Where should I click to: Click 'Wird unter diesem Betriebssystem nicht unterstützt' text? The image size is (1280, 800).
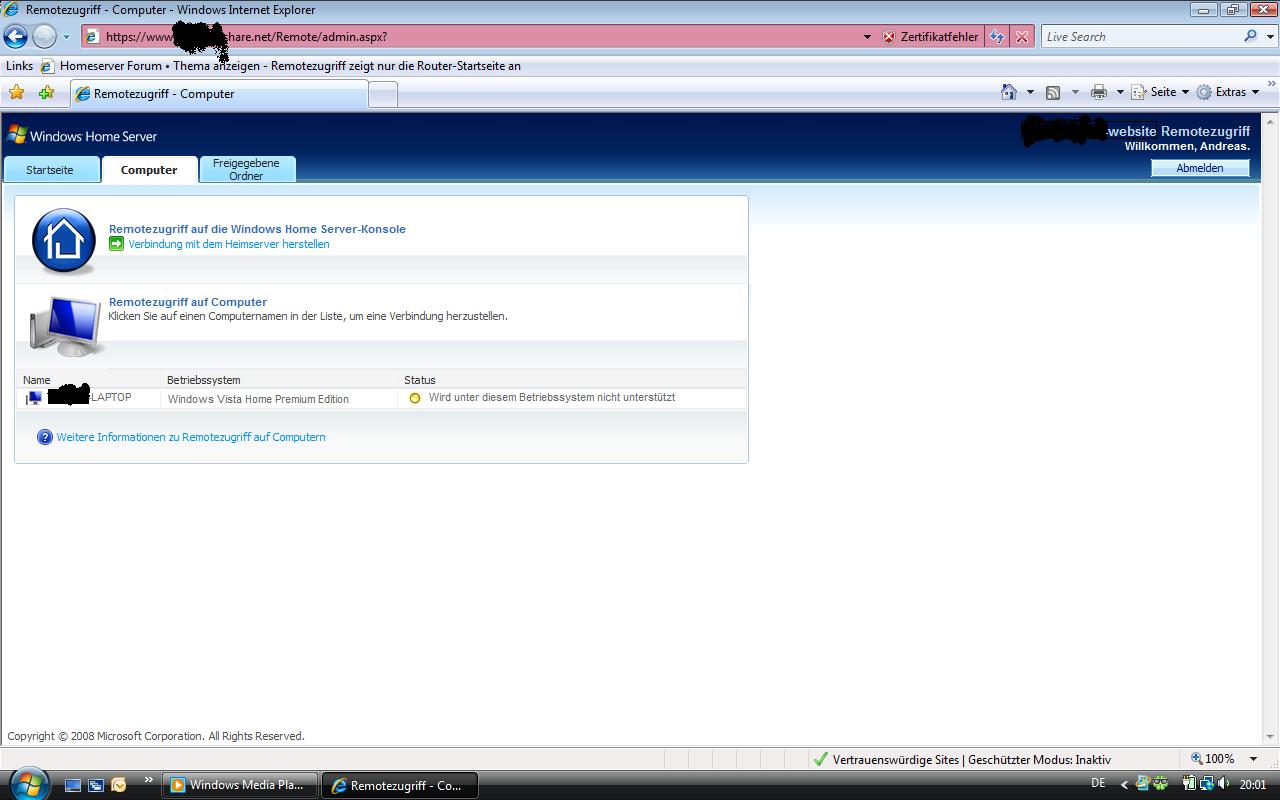pyautogui.click(x=552, y=397)
